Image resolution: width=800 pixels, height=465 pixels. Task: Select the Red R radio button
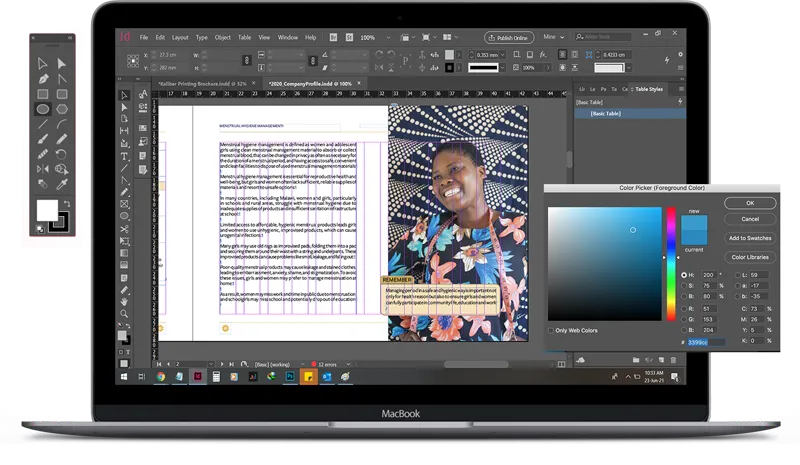684,308
